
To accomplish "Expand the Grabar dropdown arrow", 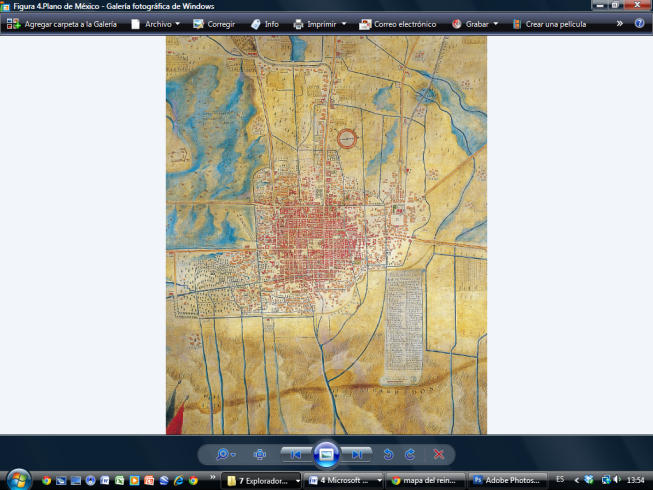I will [x=496, y=24].
